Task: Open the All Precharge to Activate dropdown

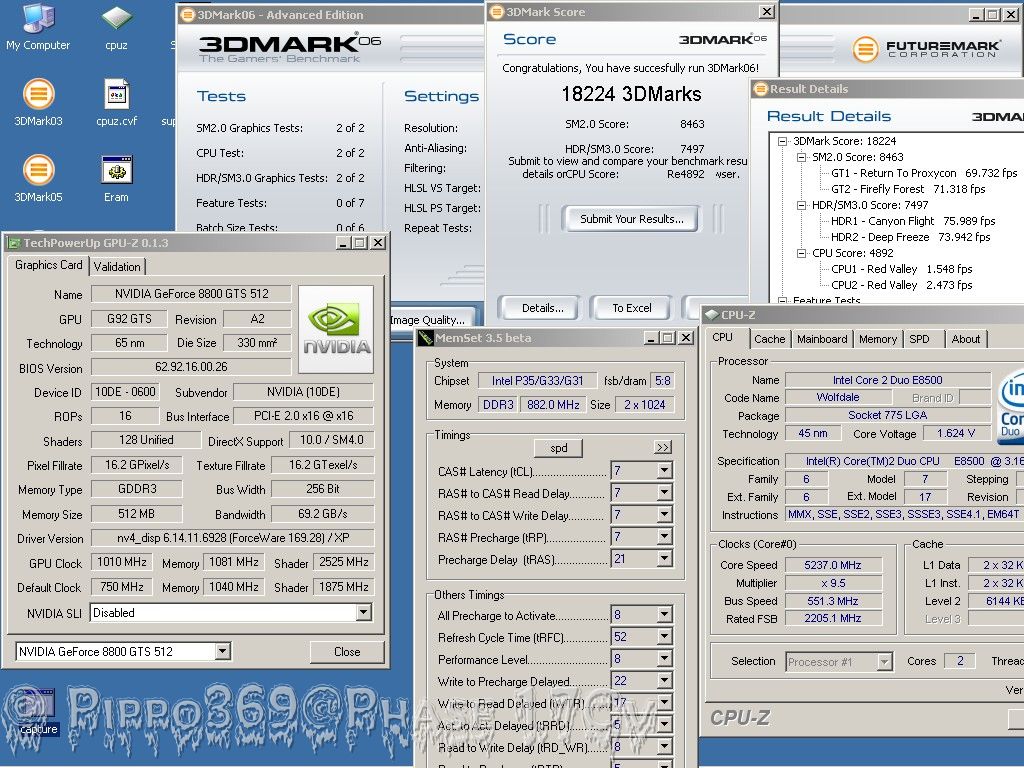Action: click(664, 615)
